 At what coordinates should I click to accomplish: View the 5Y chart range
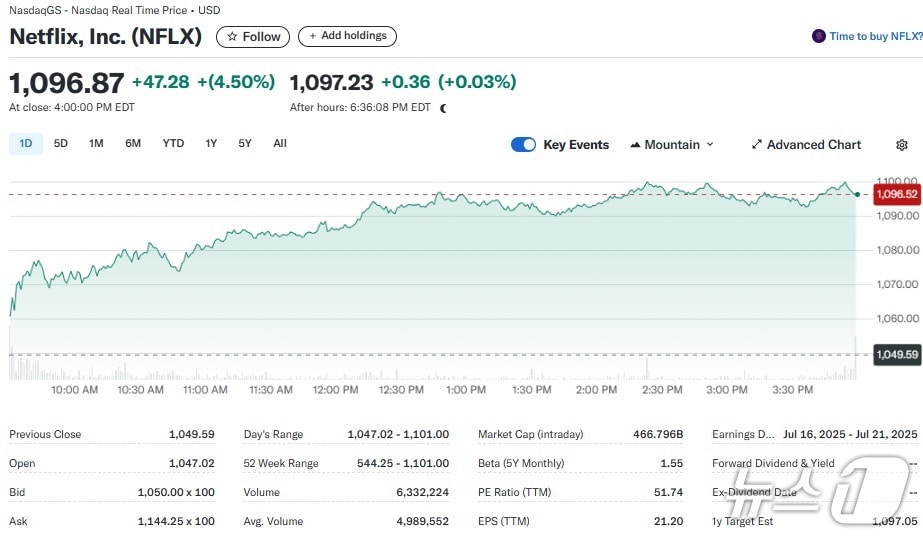(245, 144)
